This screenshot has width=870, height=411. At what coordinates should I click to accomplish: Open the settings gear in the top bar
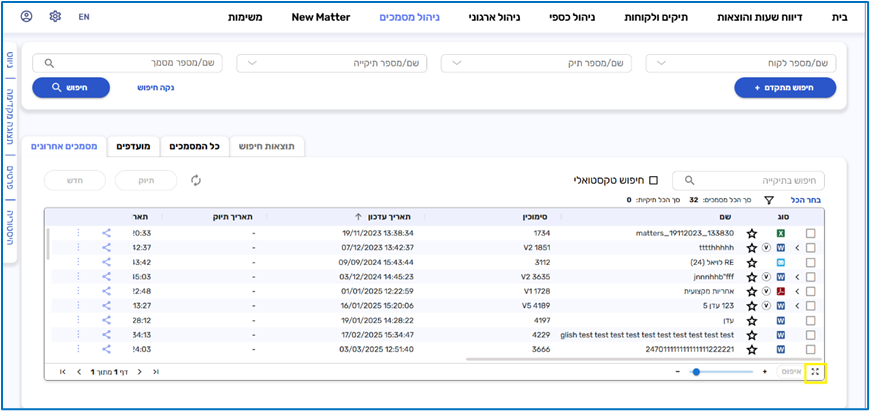(x=55, y=17)
